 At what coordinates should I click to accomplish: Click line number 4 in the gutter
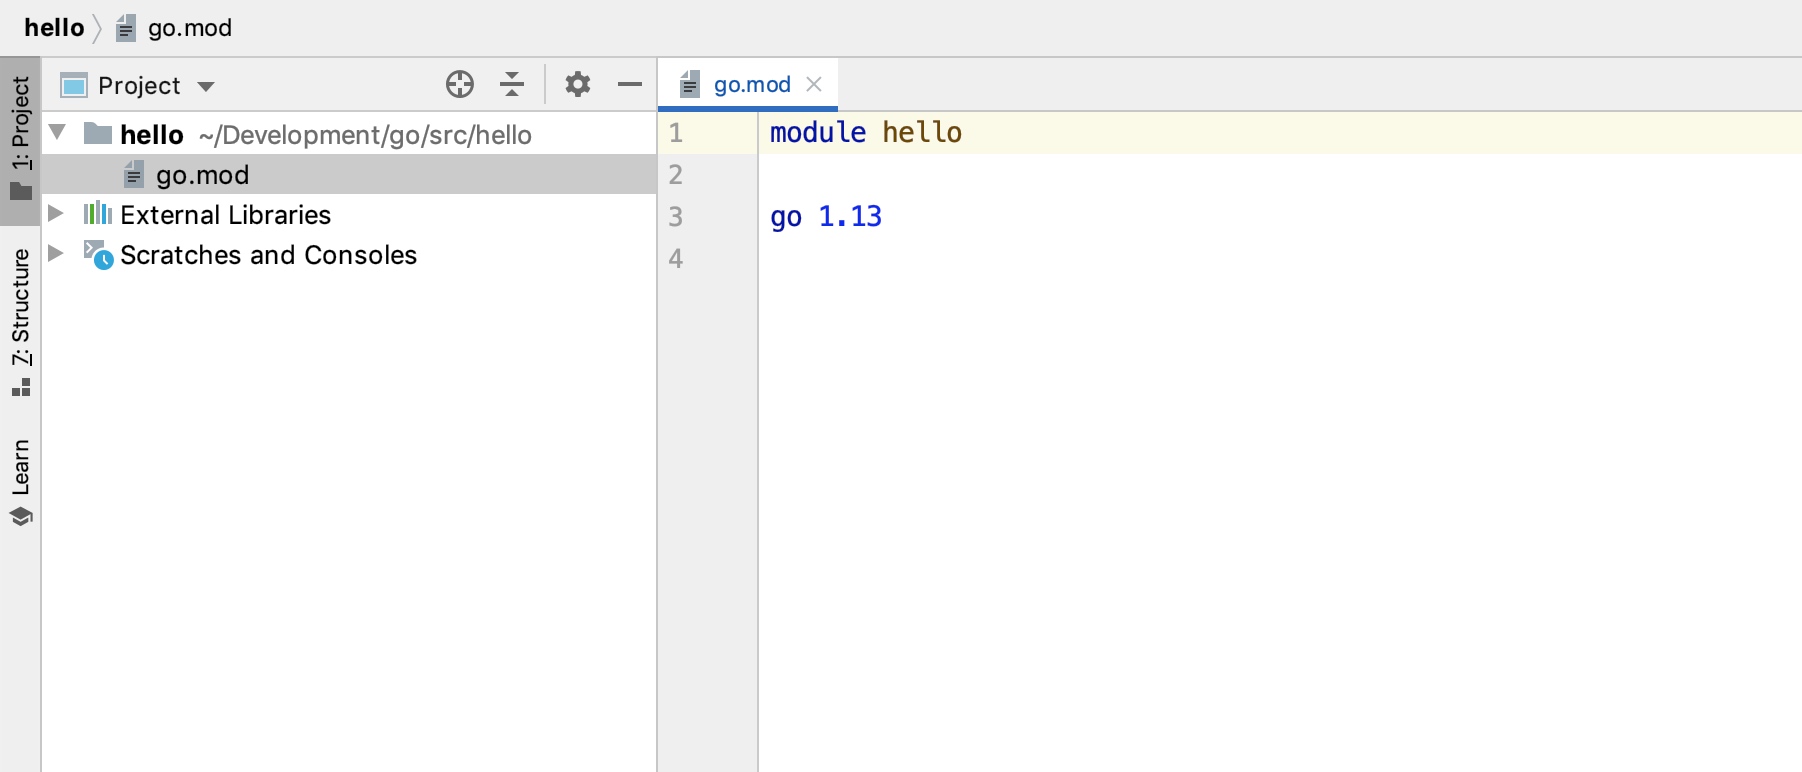[676, 259]
